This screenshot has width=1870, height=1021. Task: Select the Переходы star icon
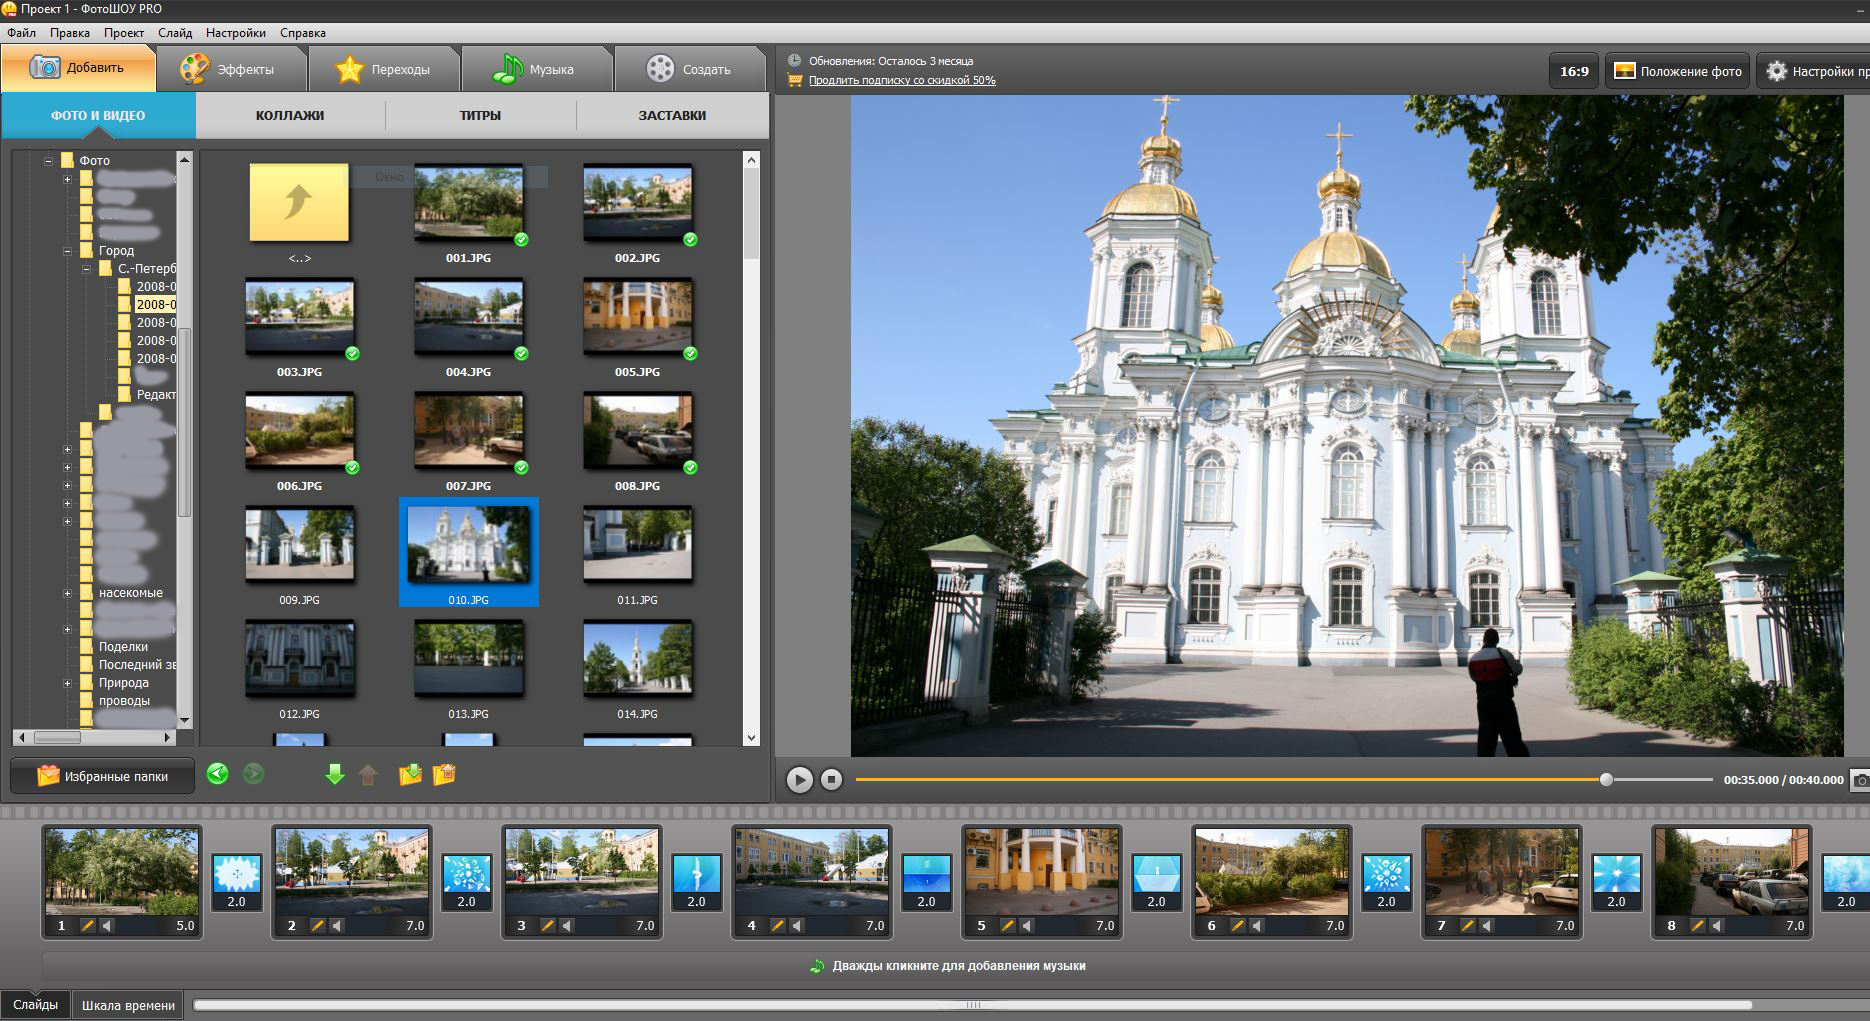coord(349,69)
